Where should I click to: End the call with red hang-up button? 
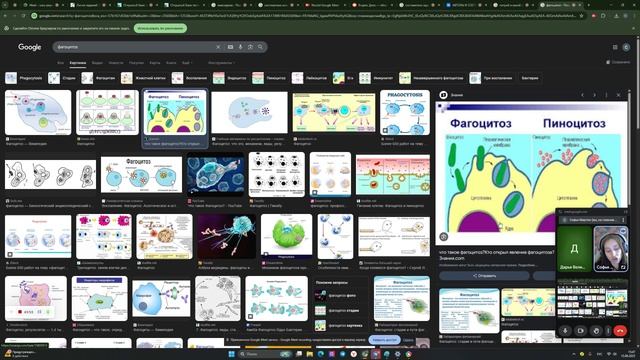[620, 331]
